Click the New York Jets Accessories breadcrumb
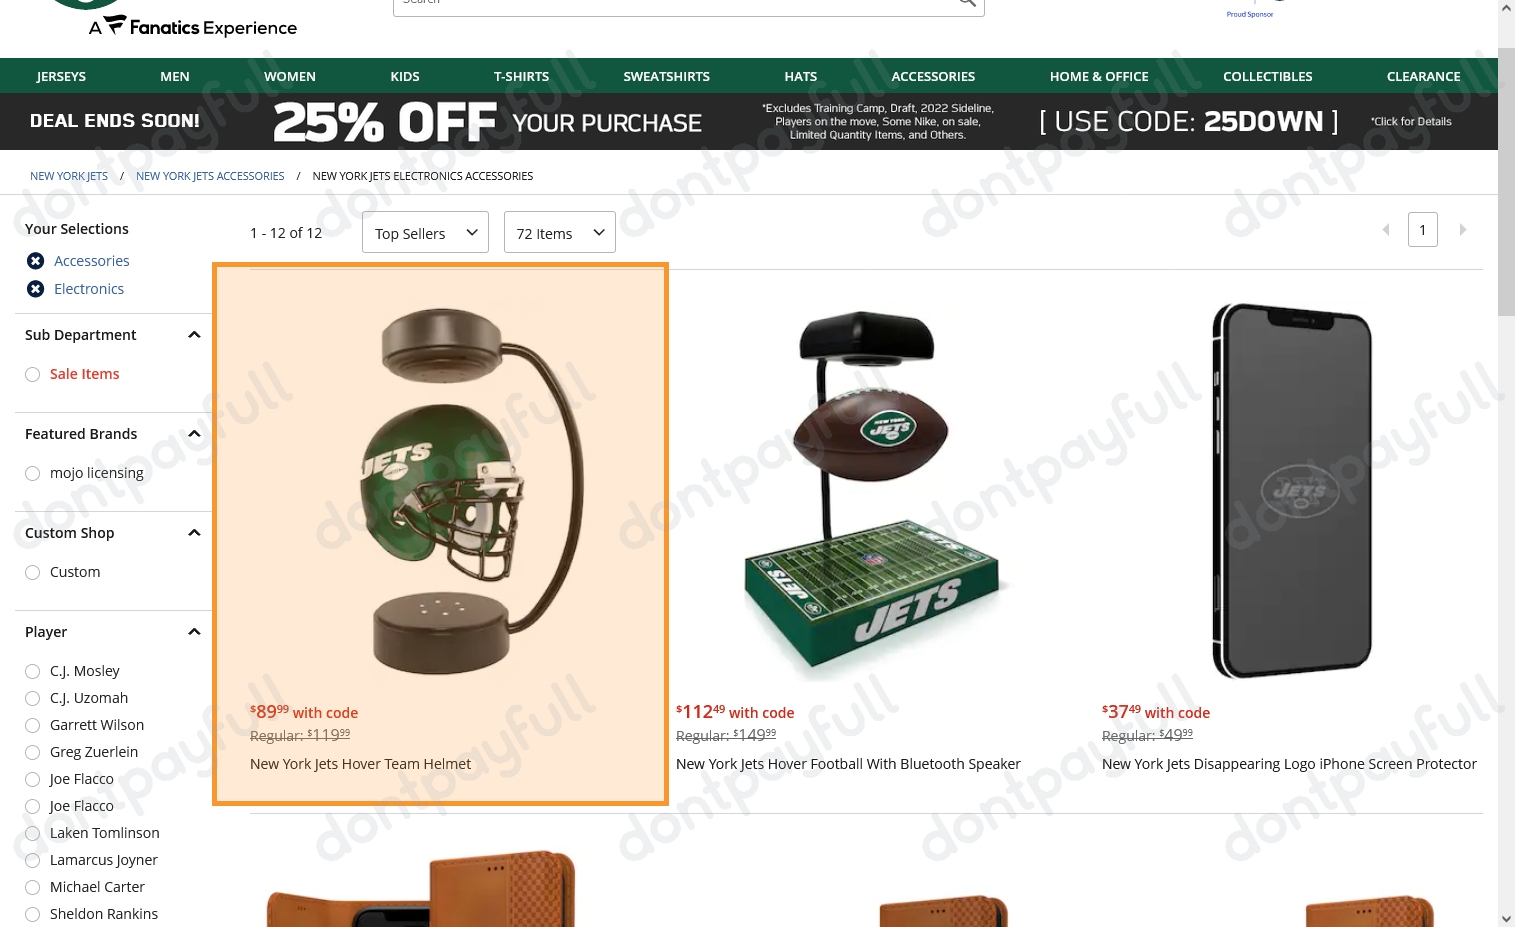Screen dimensions: 1515x927 tap(210, 176)
